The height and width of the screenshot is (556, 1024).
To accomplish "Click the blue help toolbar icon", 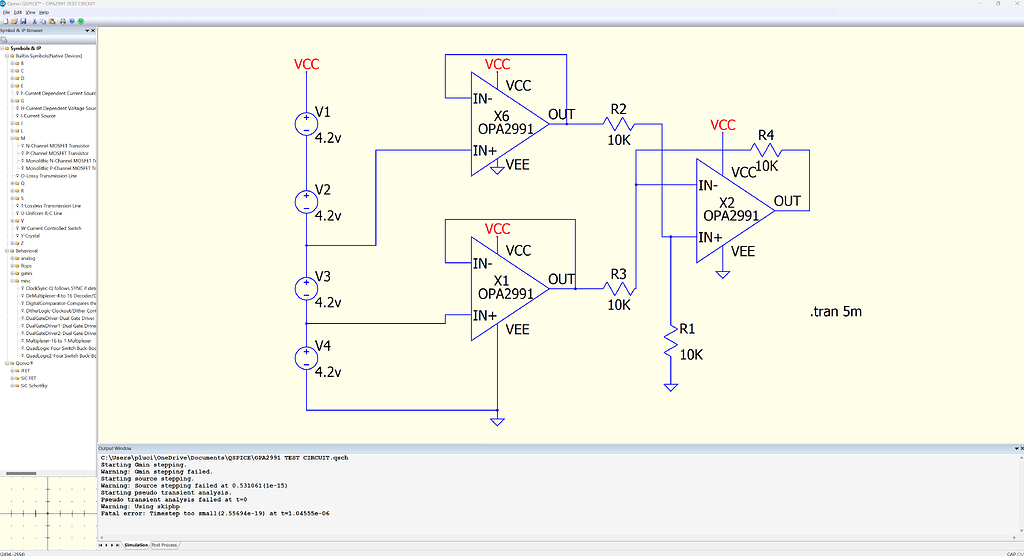I will [72, 21].
